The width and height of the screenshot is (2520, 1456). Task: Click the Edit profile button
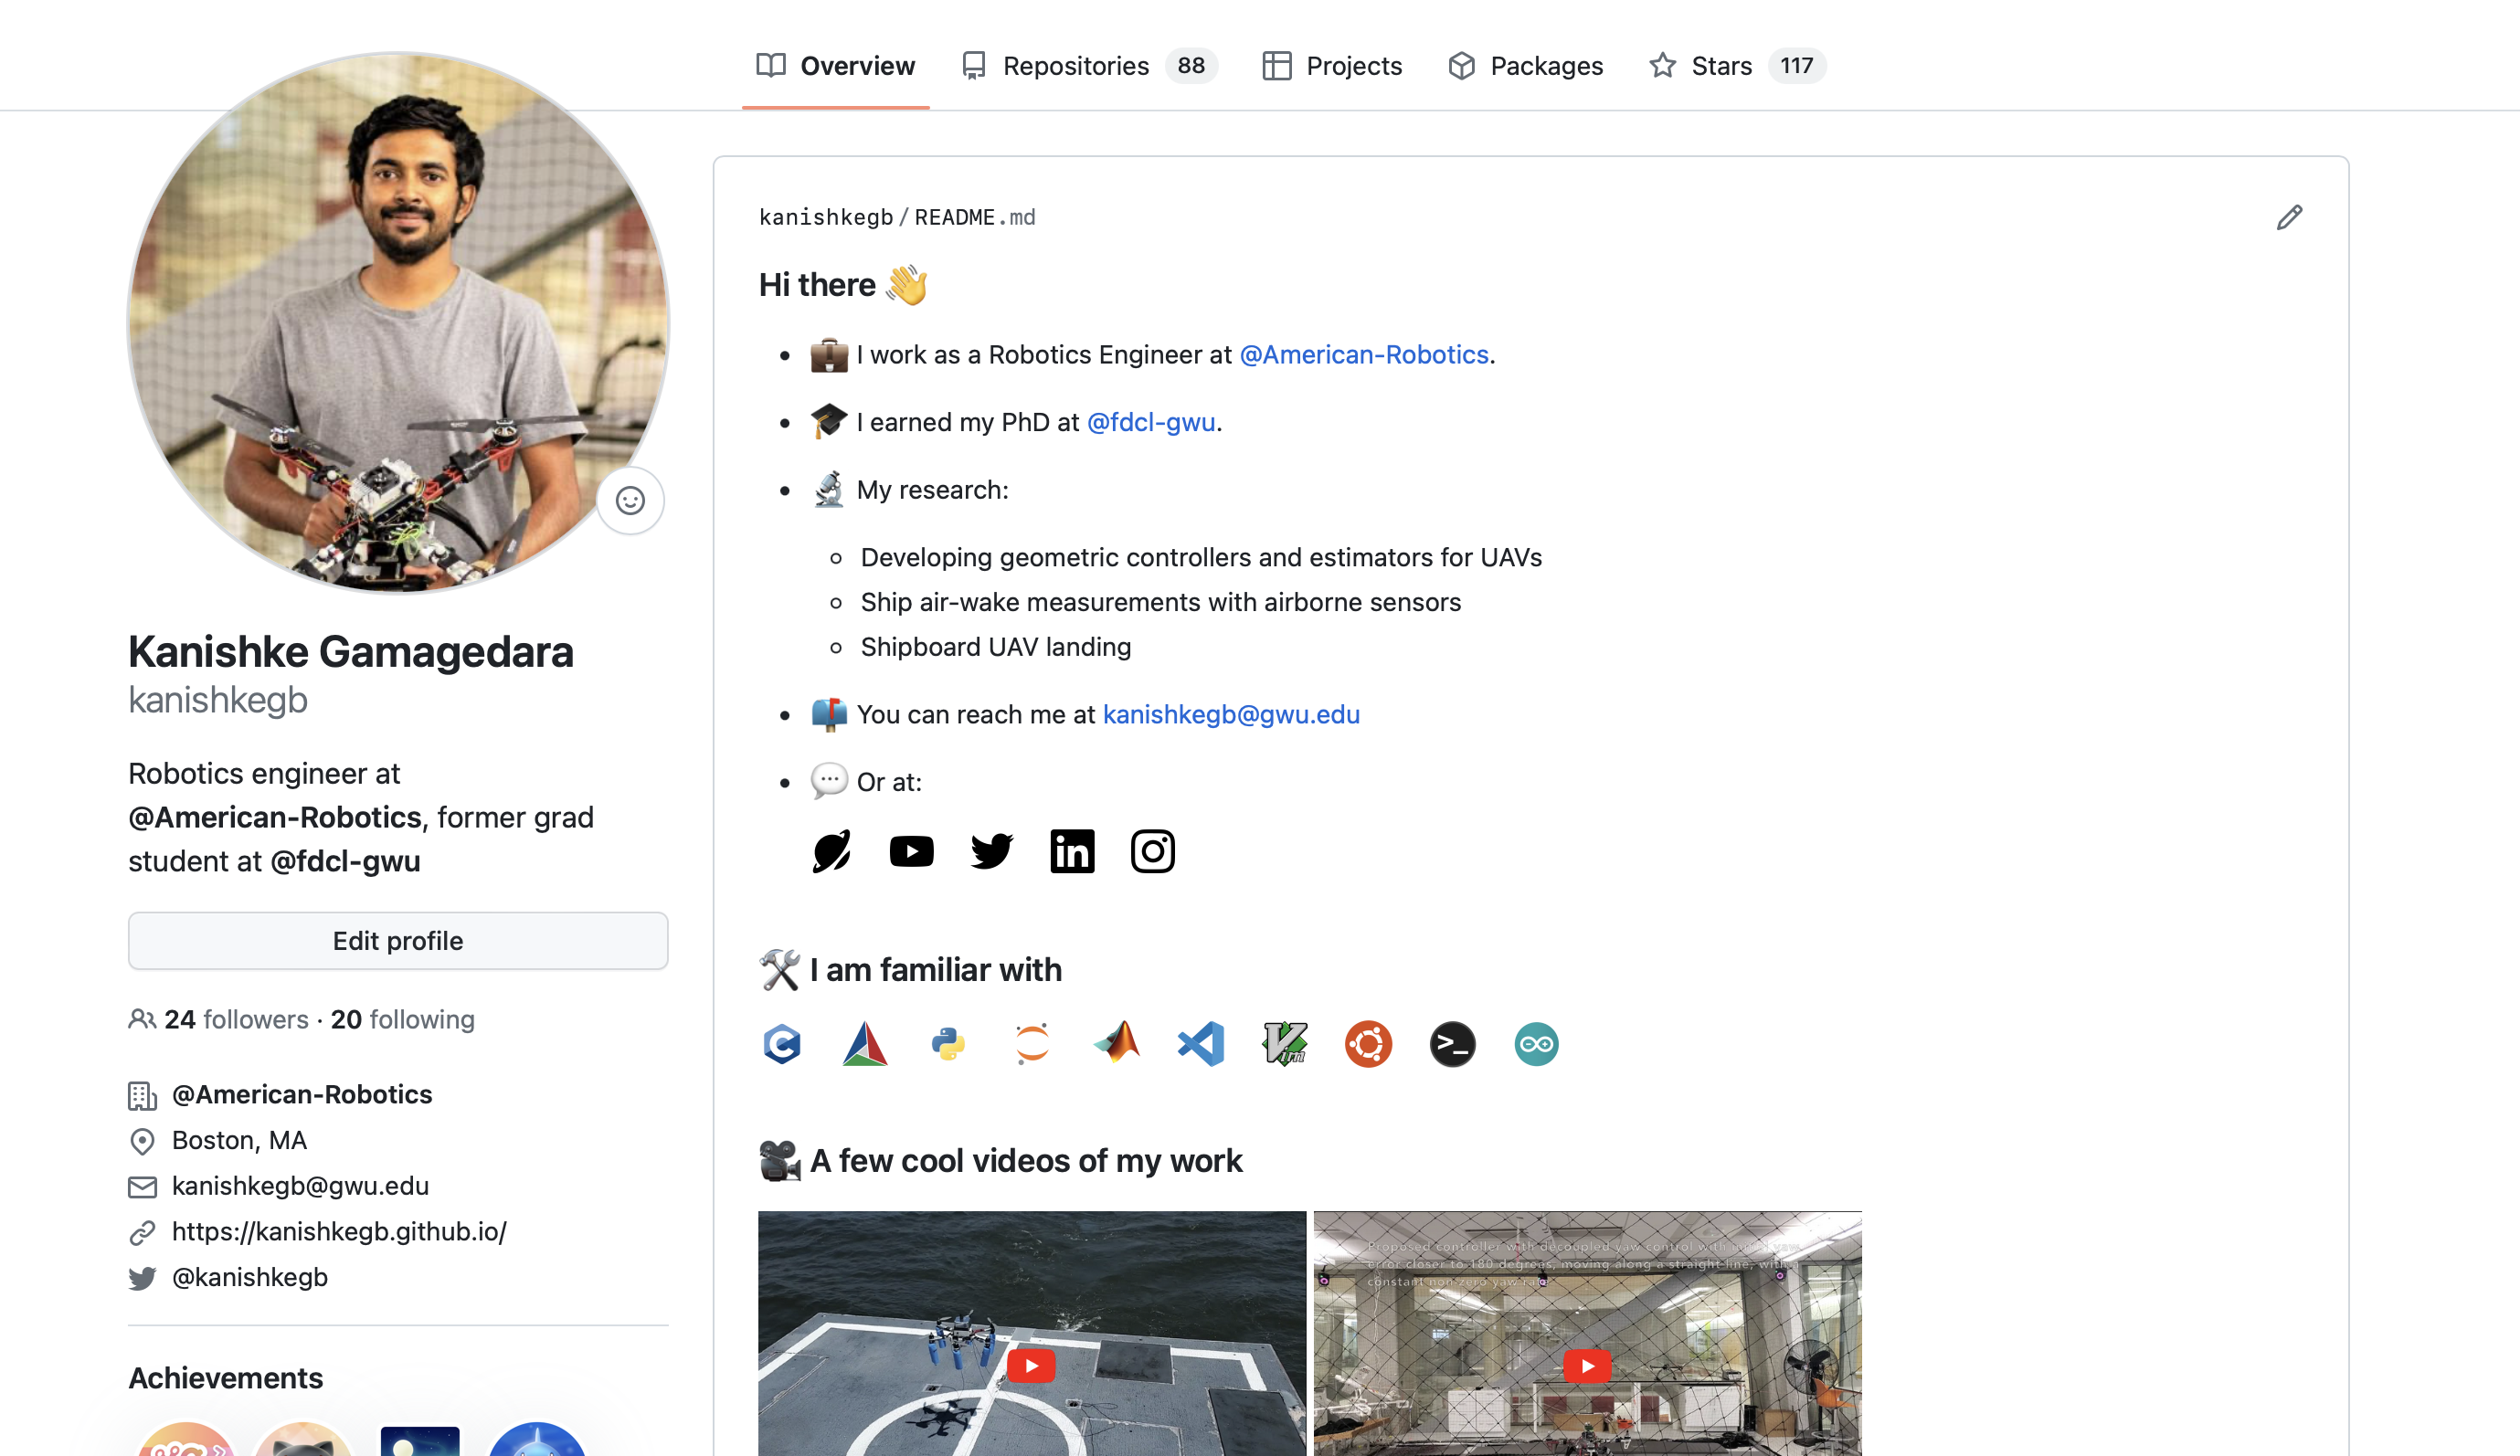coord(398,941)
